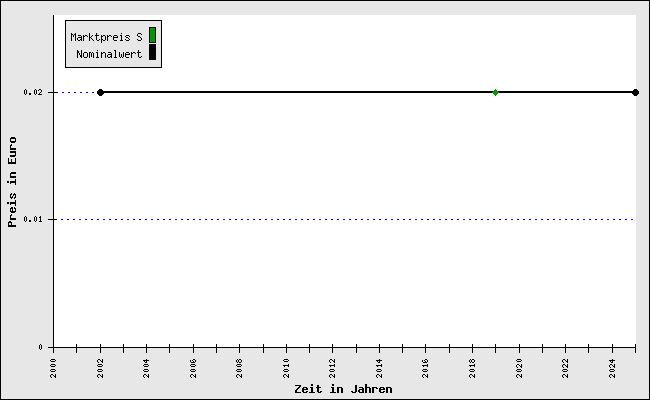Click the 'Preis in Euro' axis title
The width and height of the screenshot is (650, 400).
click(x=12, y=182)
